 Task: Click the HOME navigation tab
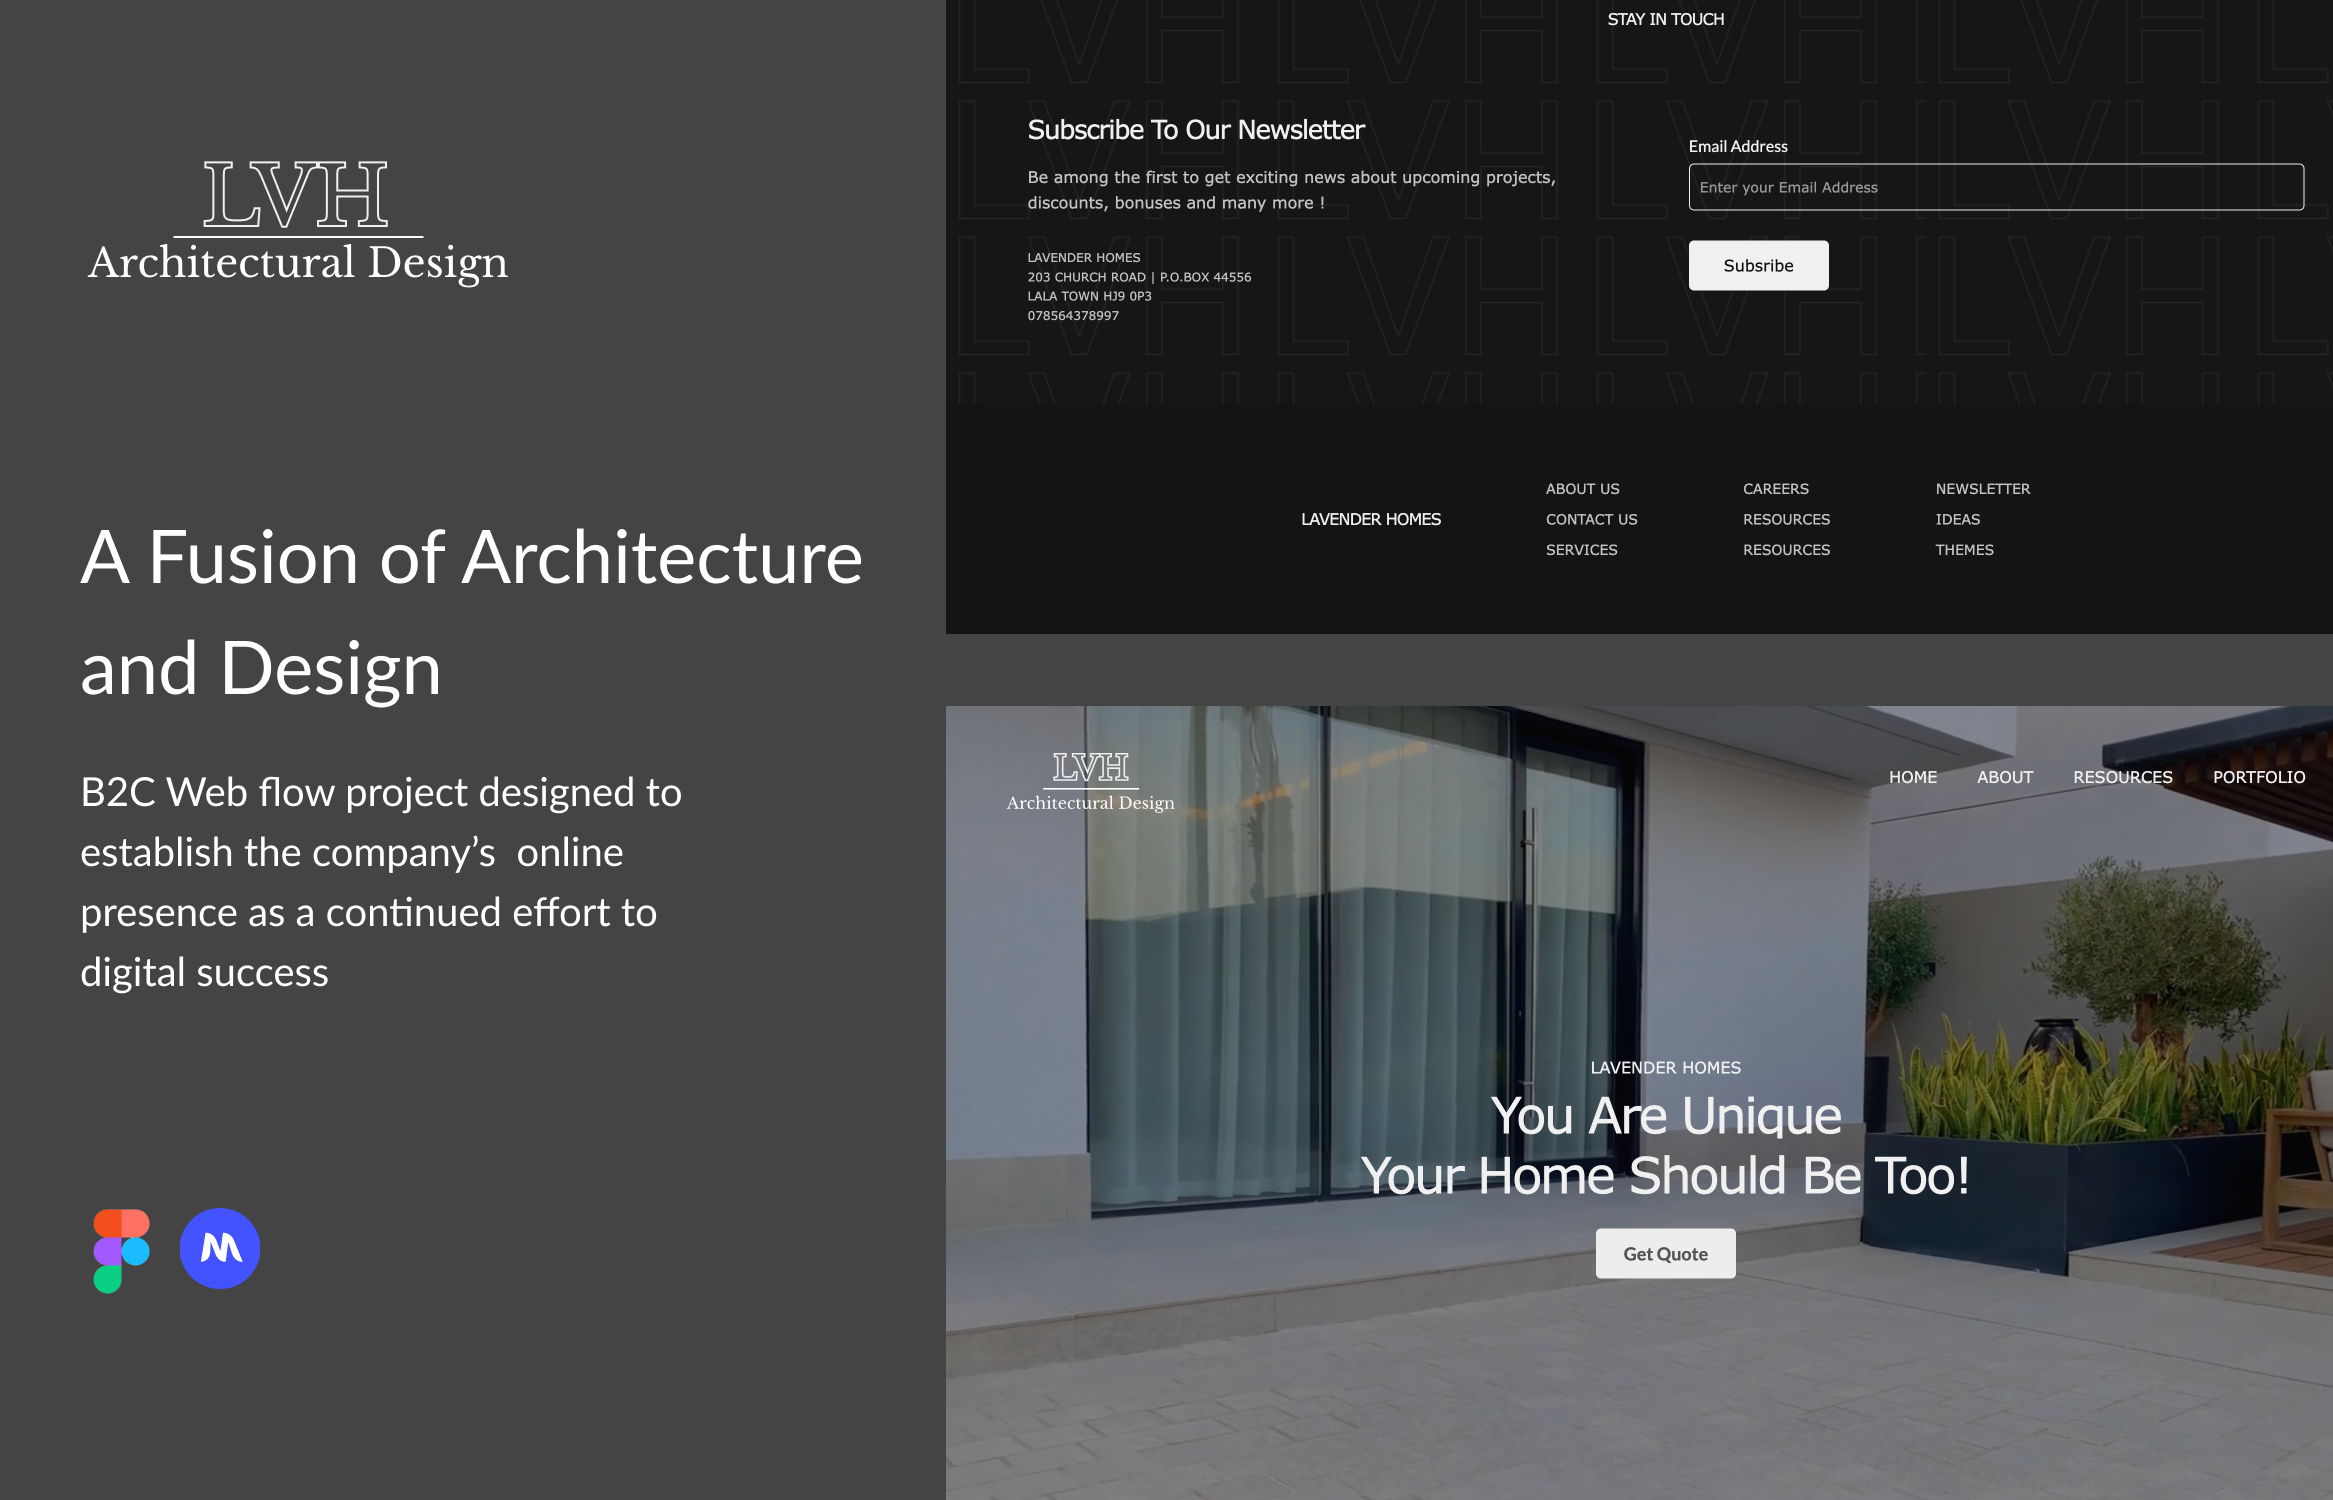click(x=1911, y=777)
